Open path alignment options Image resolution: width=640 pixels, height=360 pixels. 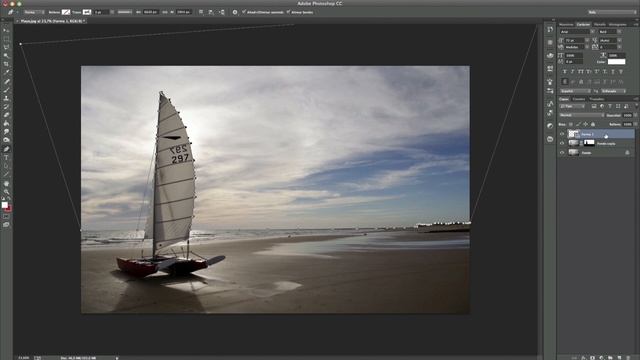[211, 12]
